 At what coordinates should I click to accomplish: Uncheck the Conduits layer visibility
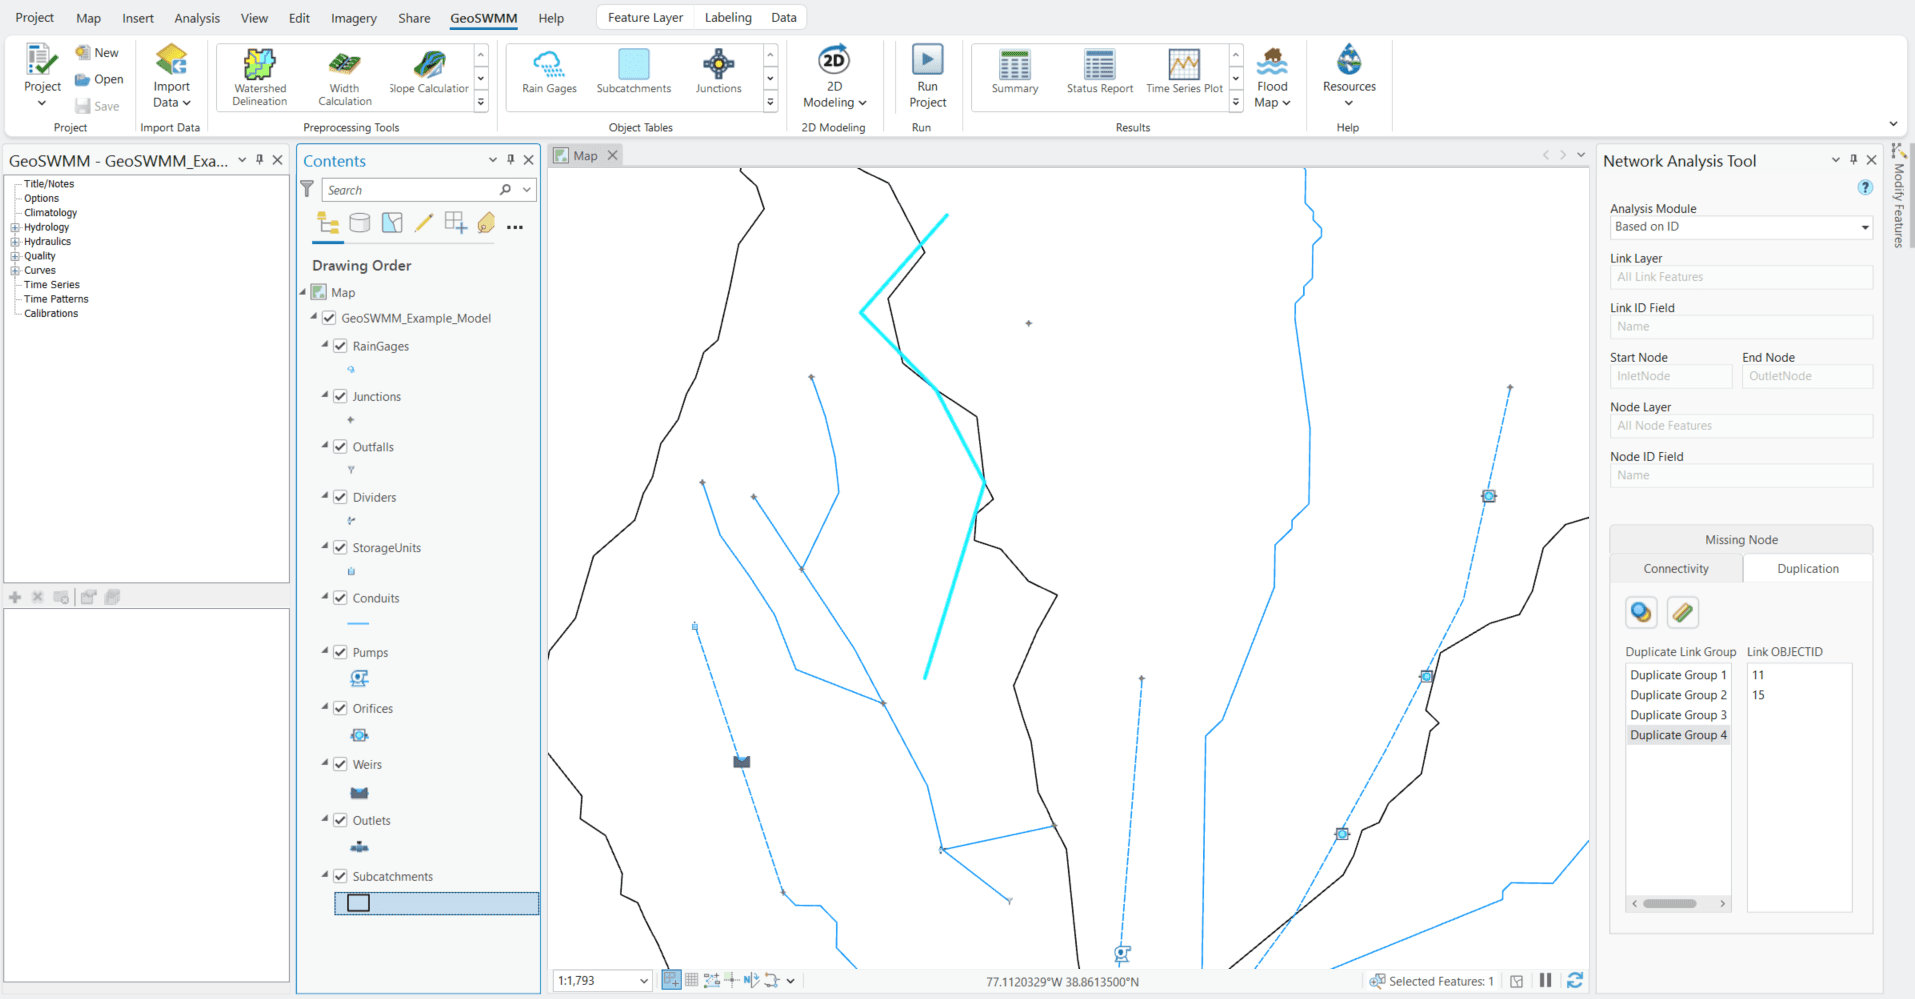[x=340, y=597]
